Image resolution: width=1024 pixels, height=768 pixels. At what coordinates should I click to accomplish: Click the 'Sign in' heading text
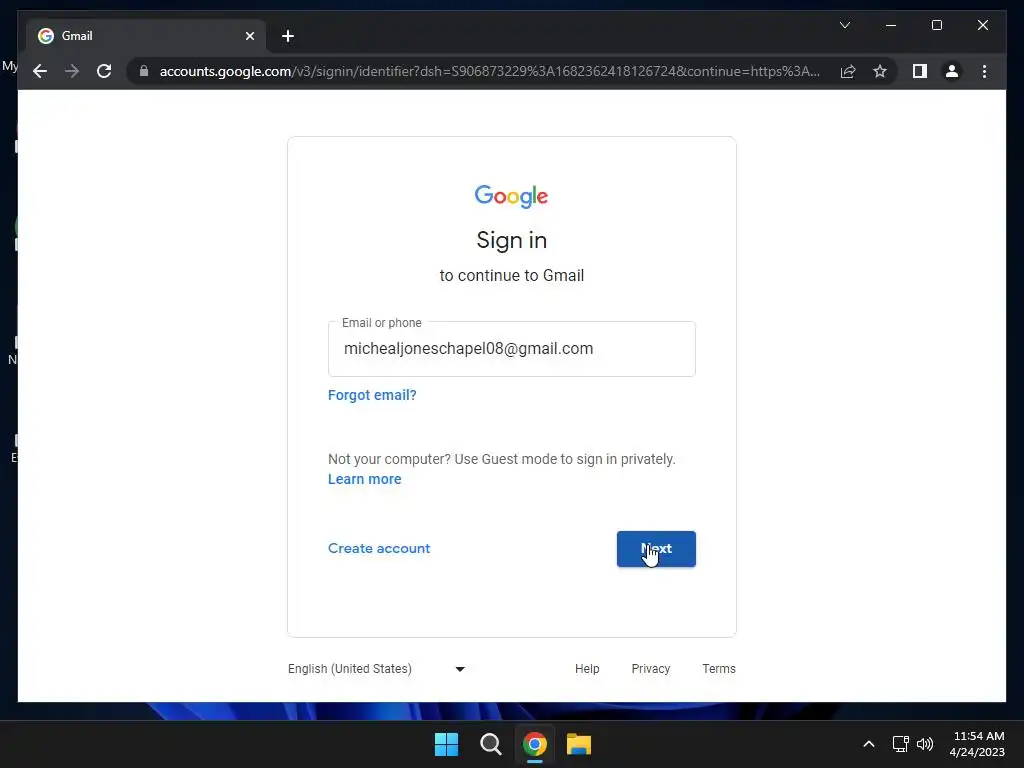(511, 240)
